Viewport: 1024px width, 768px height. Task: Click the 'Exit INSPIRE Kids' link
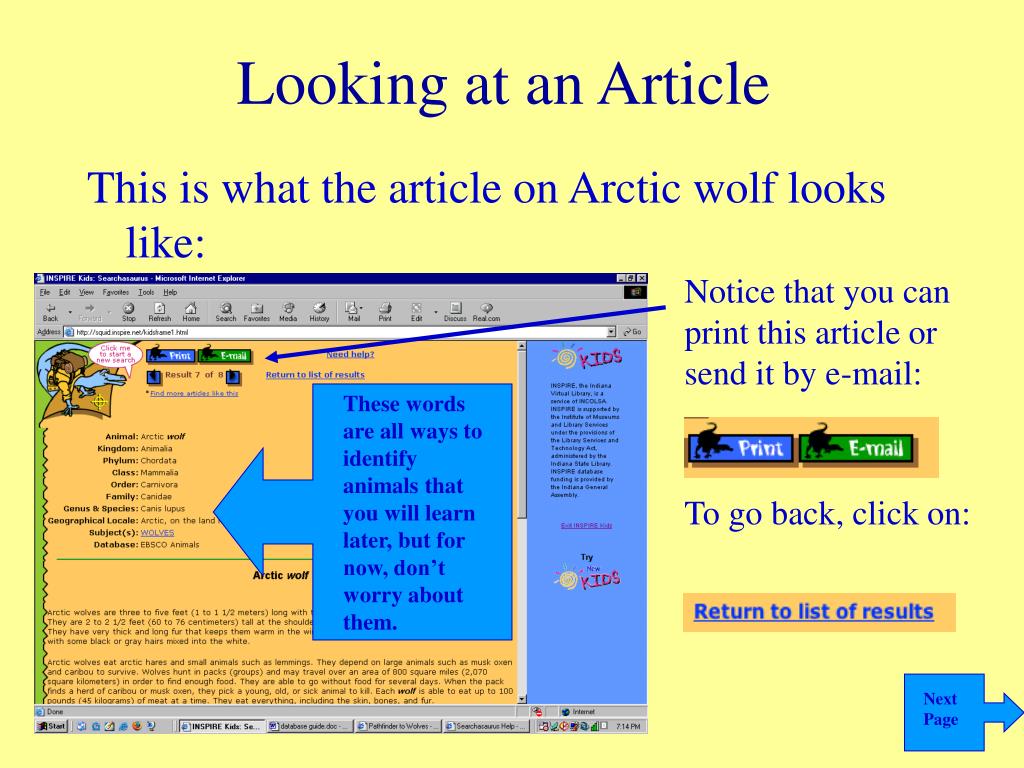pyautogui.click(x=586, y=525)
